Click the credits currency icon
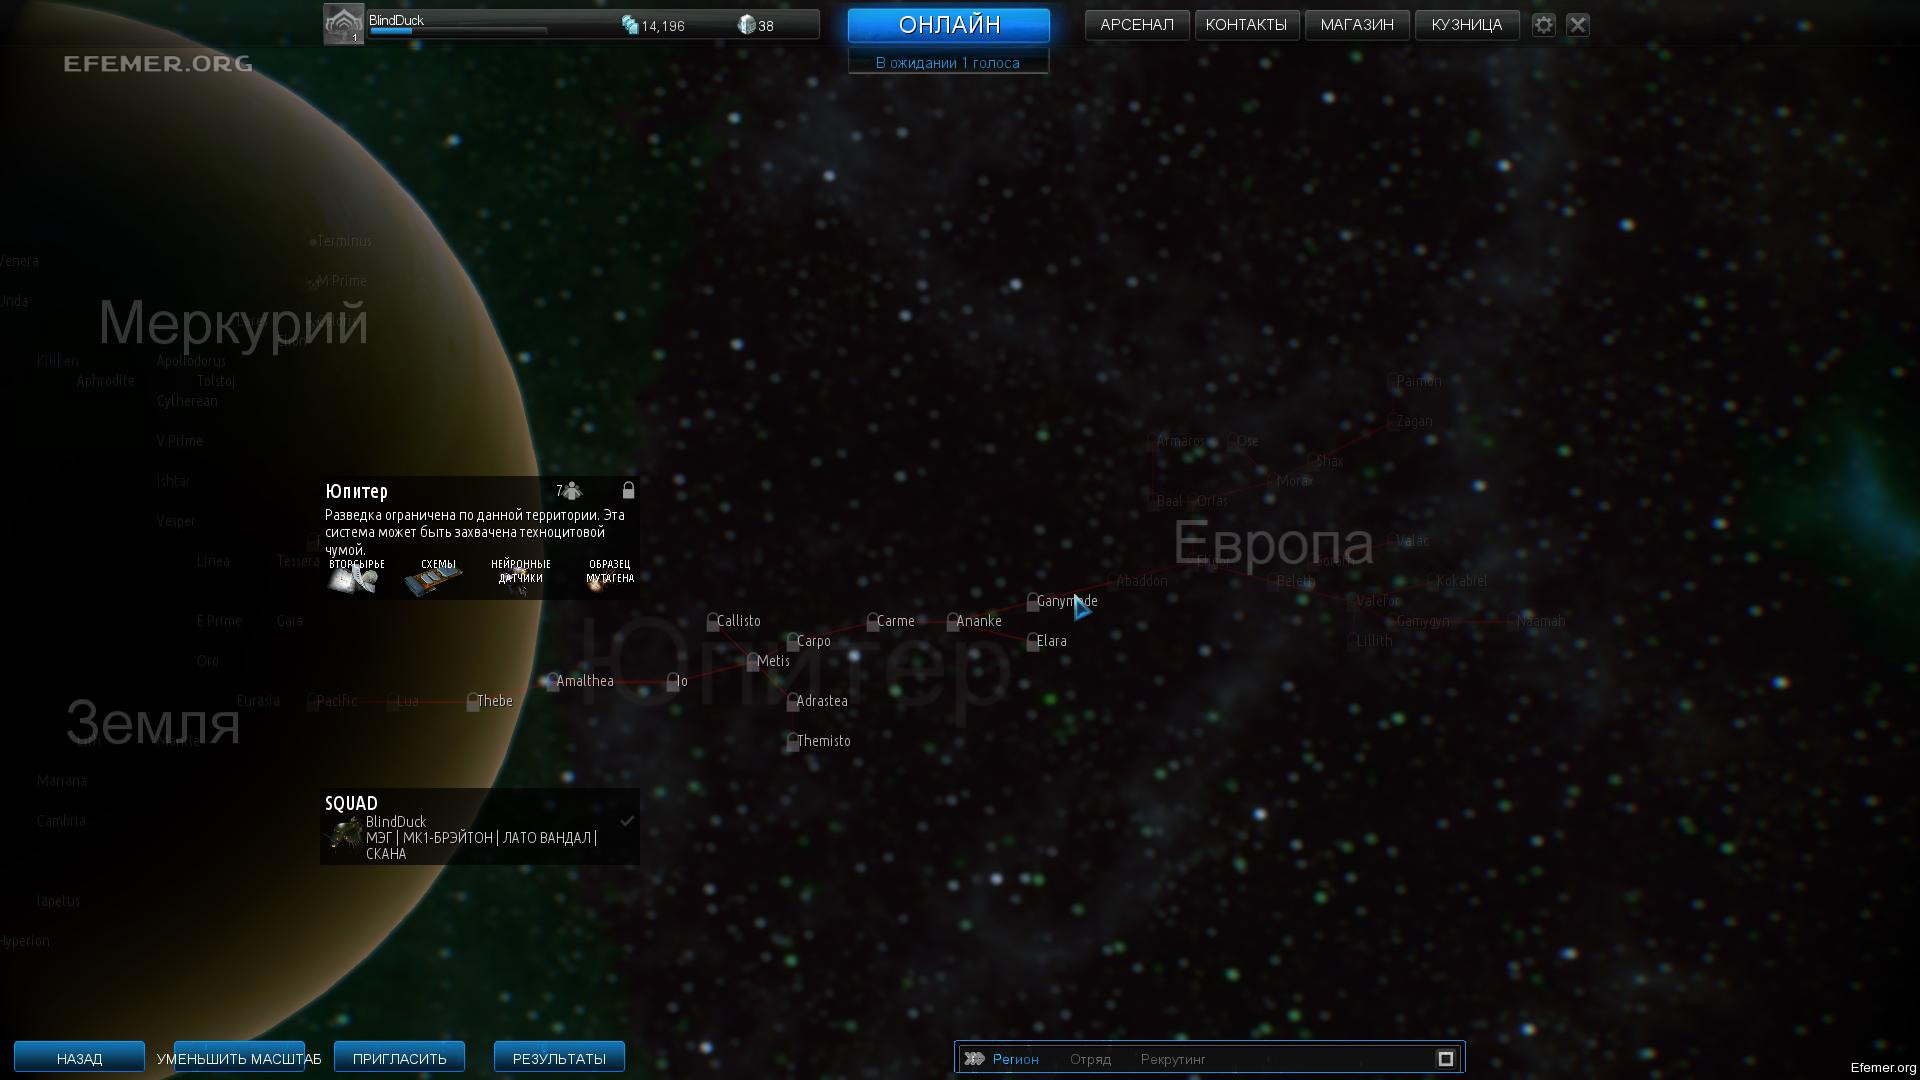The image size is (1920, 1080). [x=630, y=25]
